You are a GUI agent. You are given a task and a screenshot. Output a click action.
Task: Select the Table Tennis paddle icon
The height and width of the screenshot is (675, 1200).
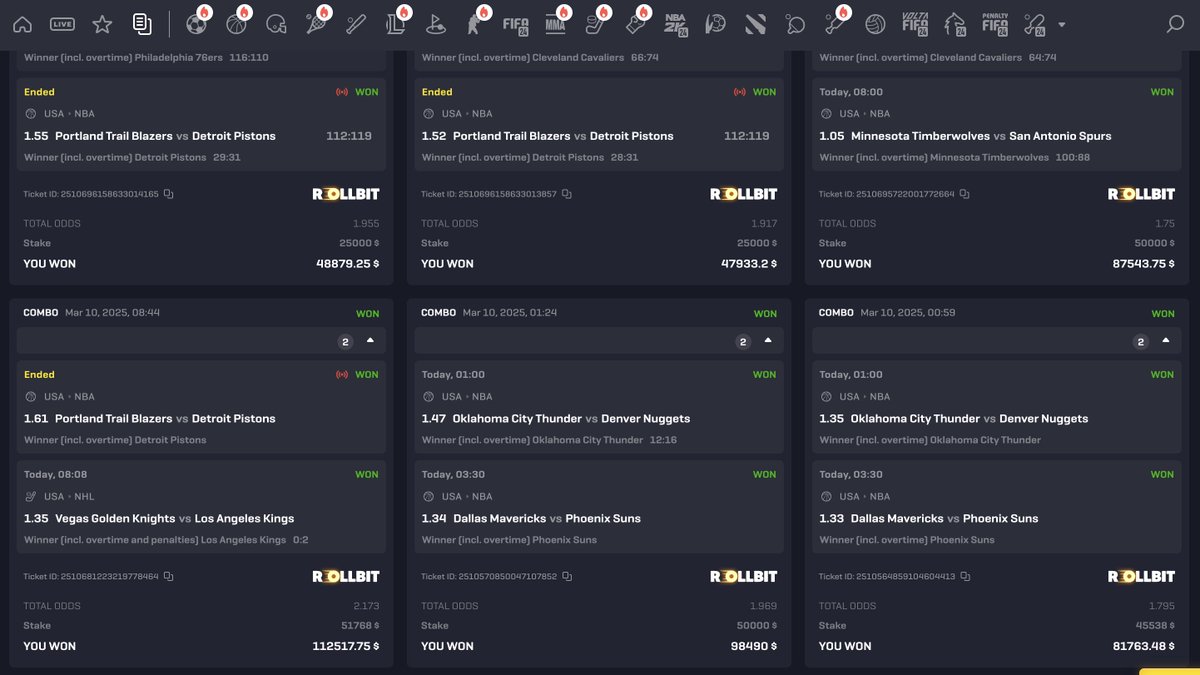pyautogui.click(x=795, y=24)
